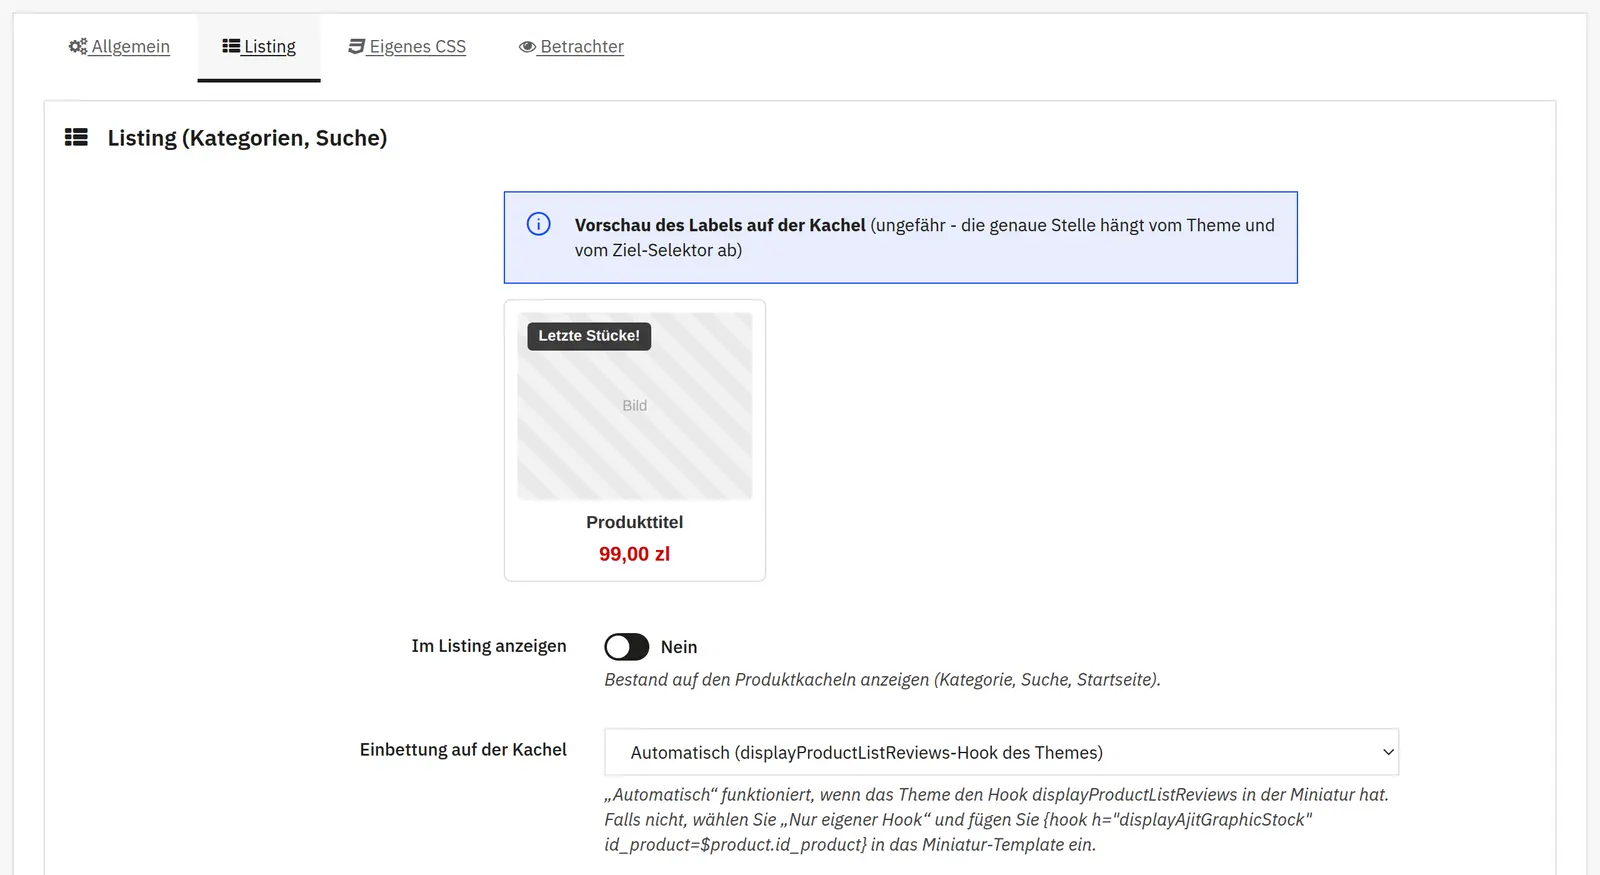1600x875 pixels.
Task: Toggle the Im Listing anzeigen switch
Action: click(x=627, y=647)
